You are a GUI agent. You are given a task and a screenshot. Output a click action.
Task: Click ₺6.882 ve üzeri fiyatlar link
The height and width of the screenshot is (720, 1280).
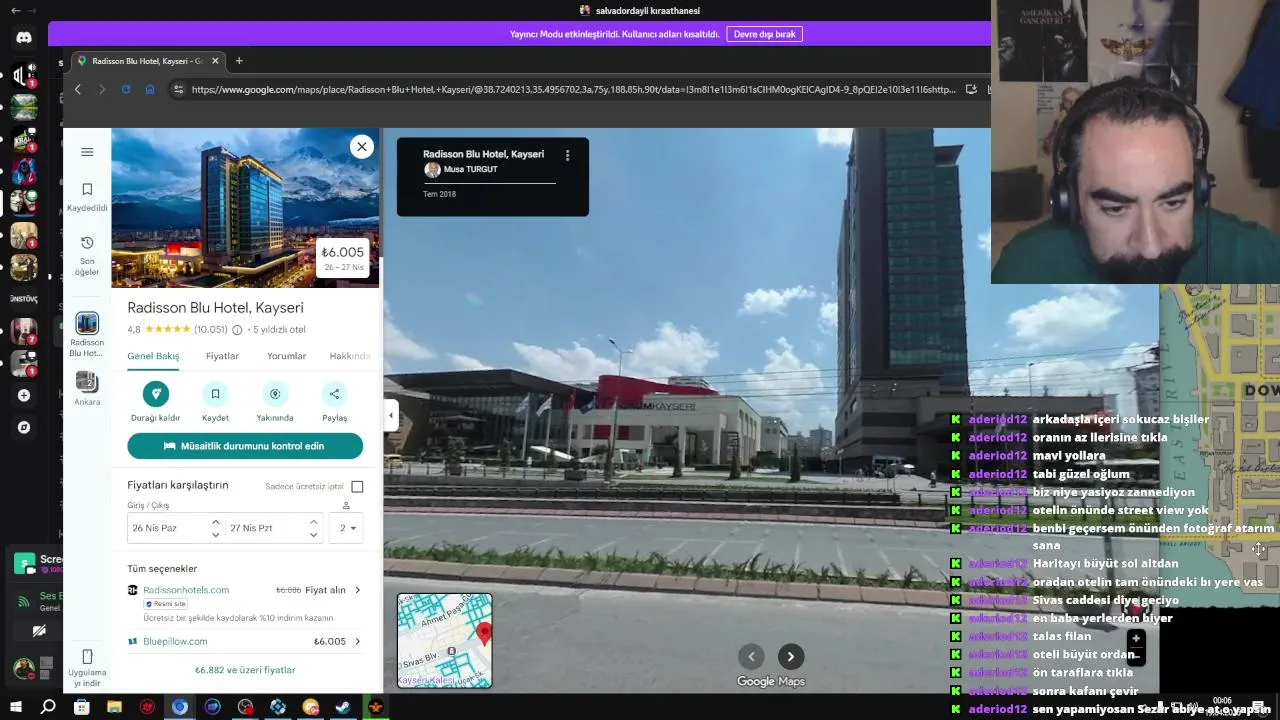[245, 670]
